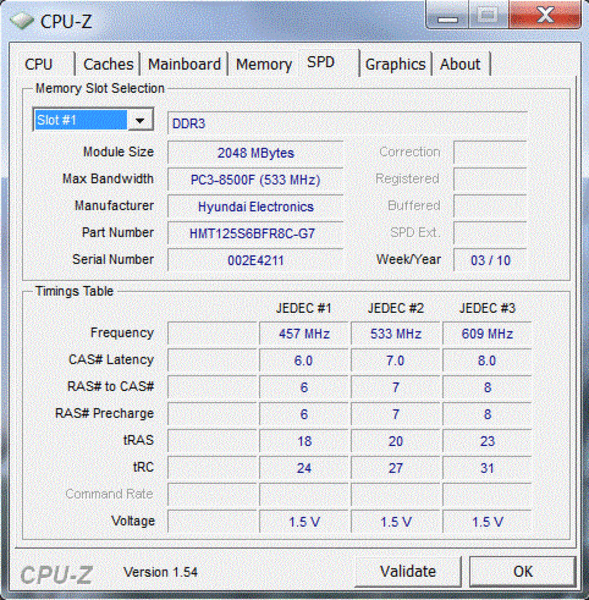The width and height of the screenshot is (589, 600).
Task: Click the Validate button
Action: 408,571
